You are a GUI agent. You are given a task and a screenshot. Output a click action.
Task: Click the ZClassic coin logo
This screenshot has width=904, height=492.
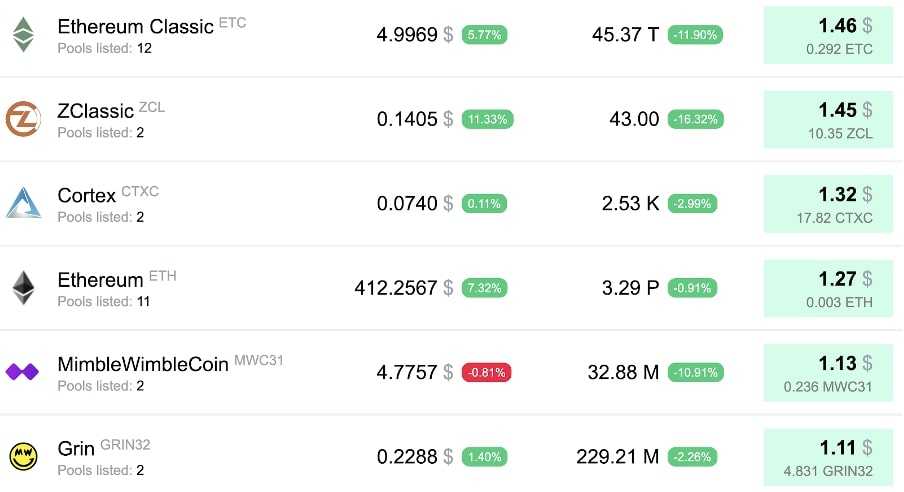click(x=23, y=119)
